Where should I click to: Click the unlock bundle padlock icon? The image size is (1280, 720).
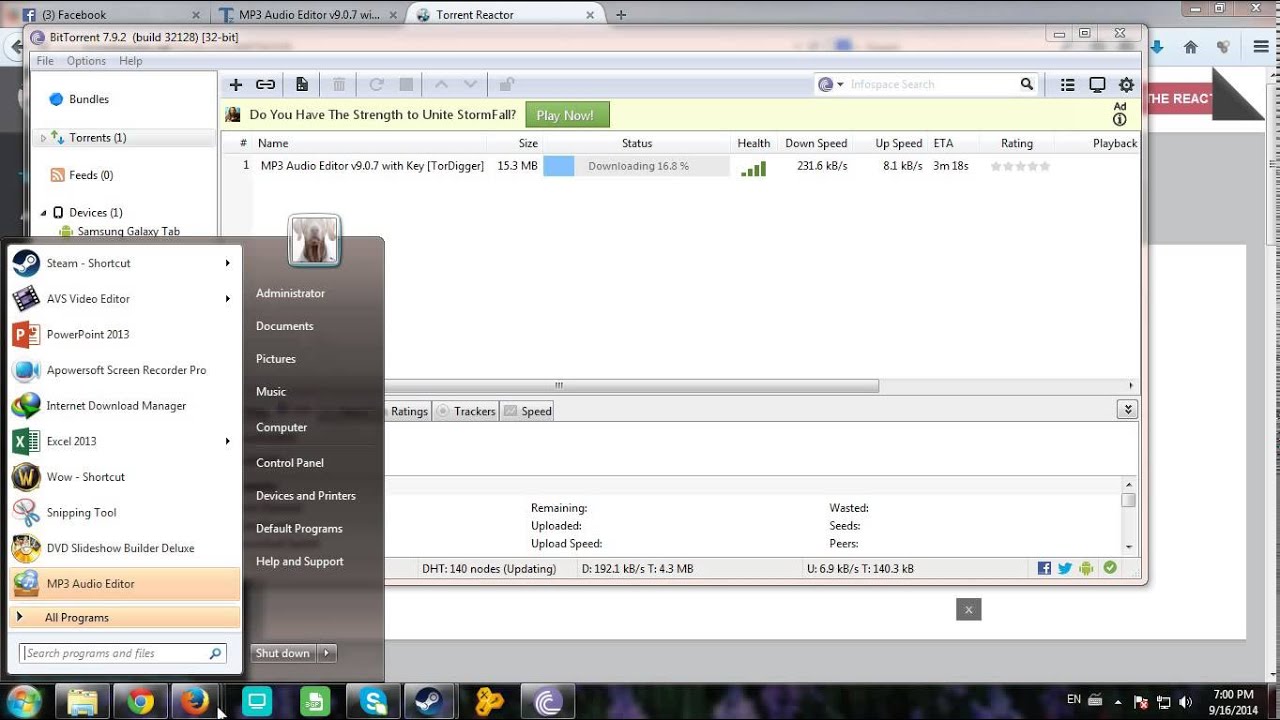pos(507,85)
